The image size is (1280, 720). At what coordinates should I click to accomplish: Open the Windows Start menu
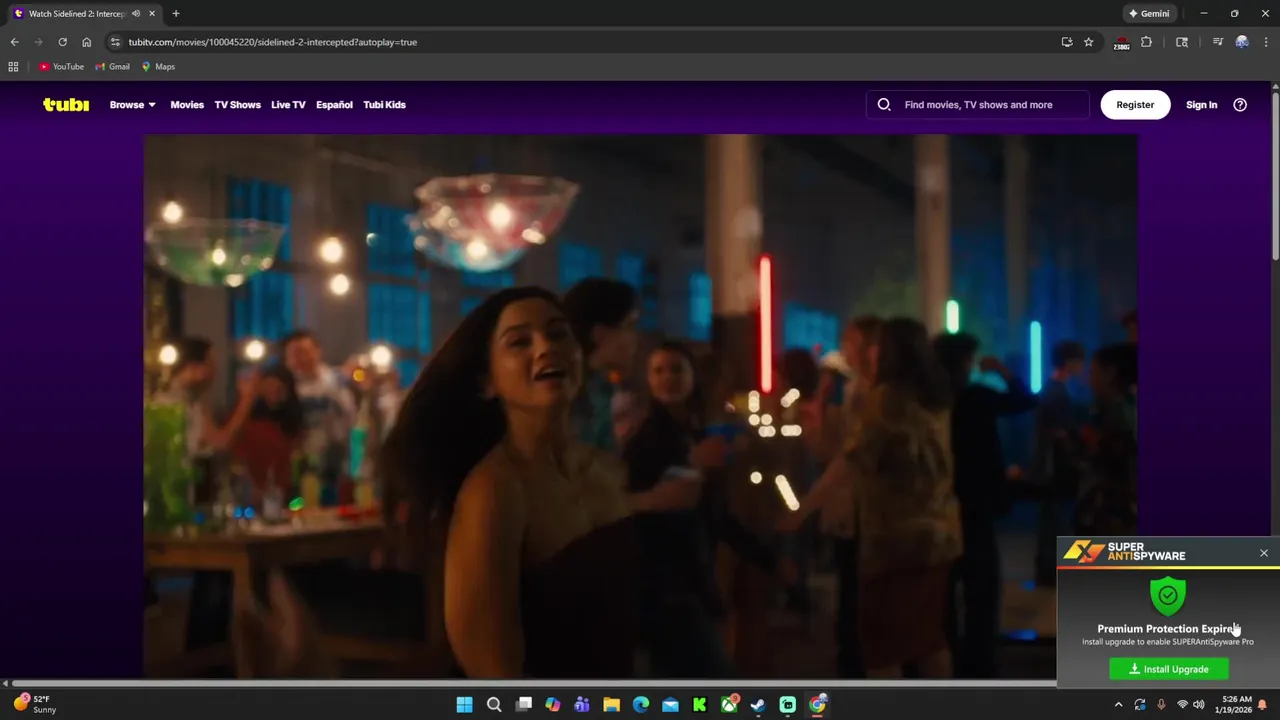464,705
